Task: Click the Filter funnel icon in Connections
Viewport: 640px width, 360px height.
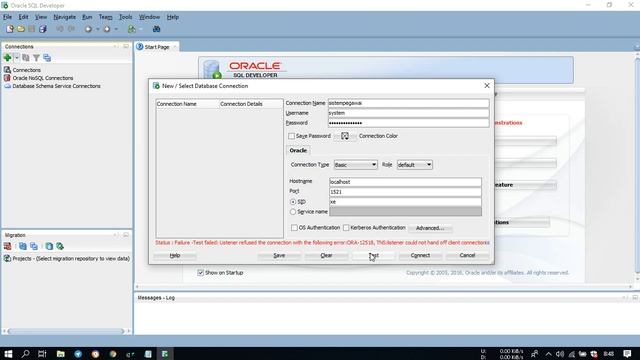Action: pyautogui.click(x=36, y=58)
